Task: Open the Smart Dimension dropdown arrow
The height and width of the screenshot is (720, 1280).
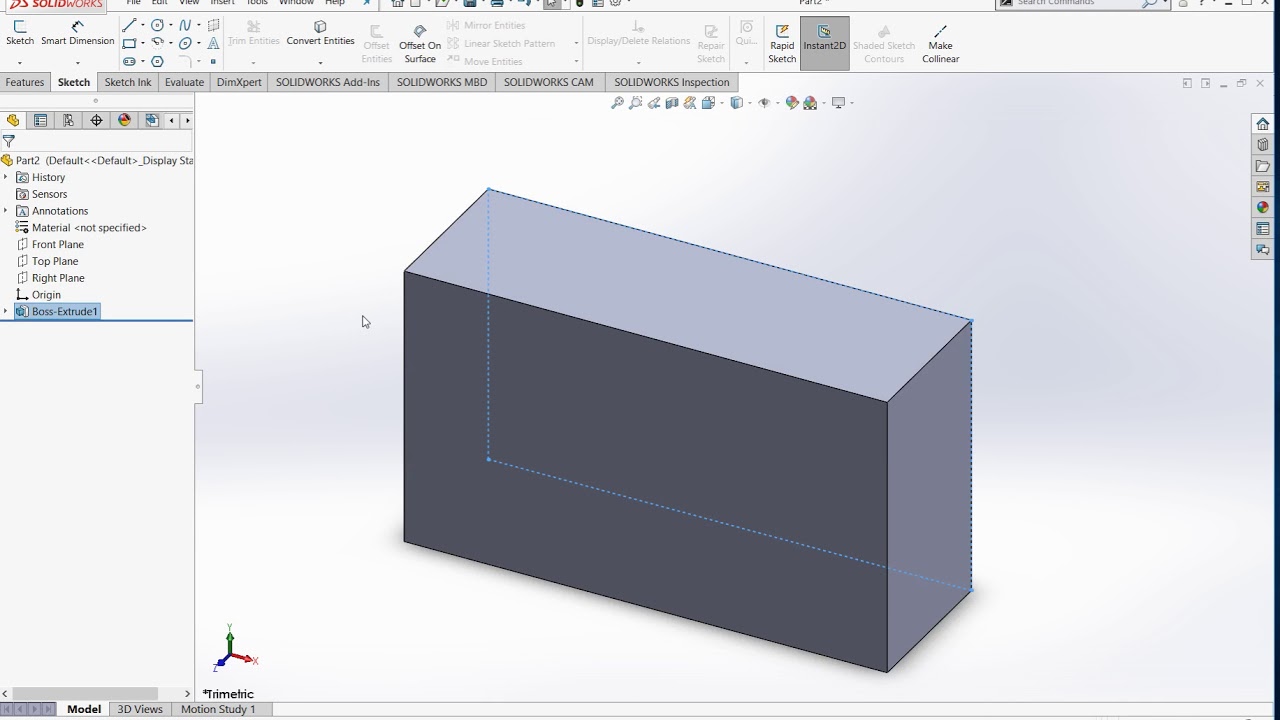Action: coord(77,62)
